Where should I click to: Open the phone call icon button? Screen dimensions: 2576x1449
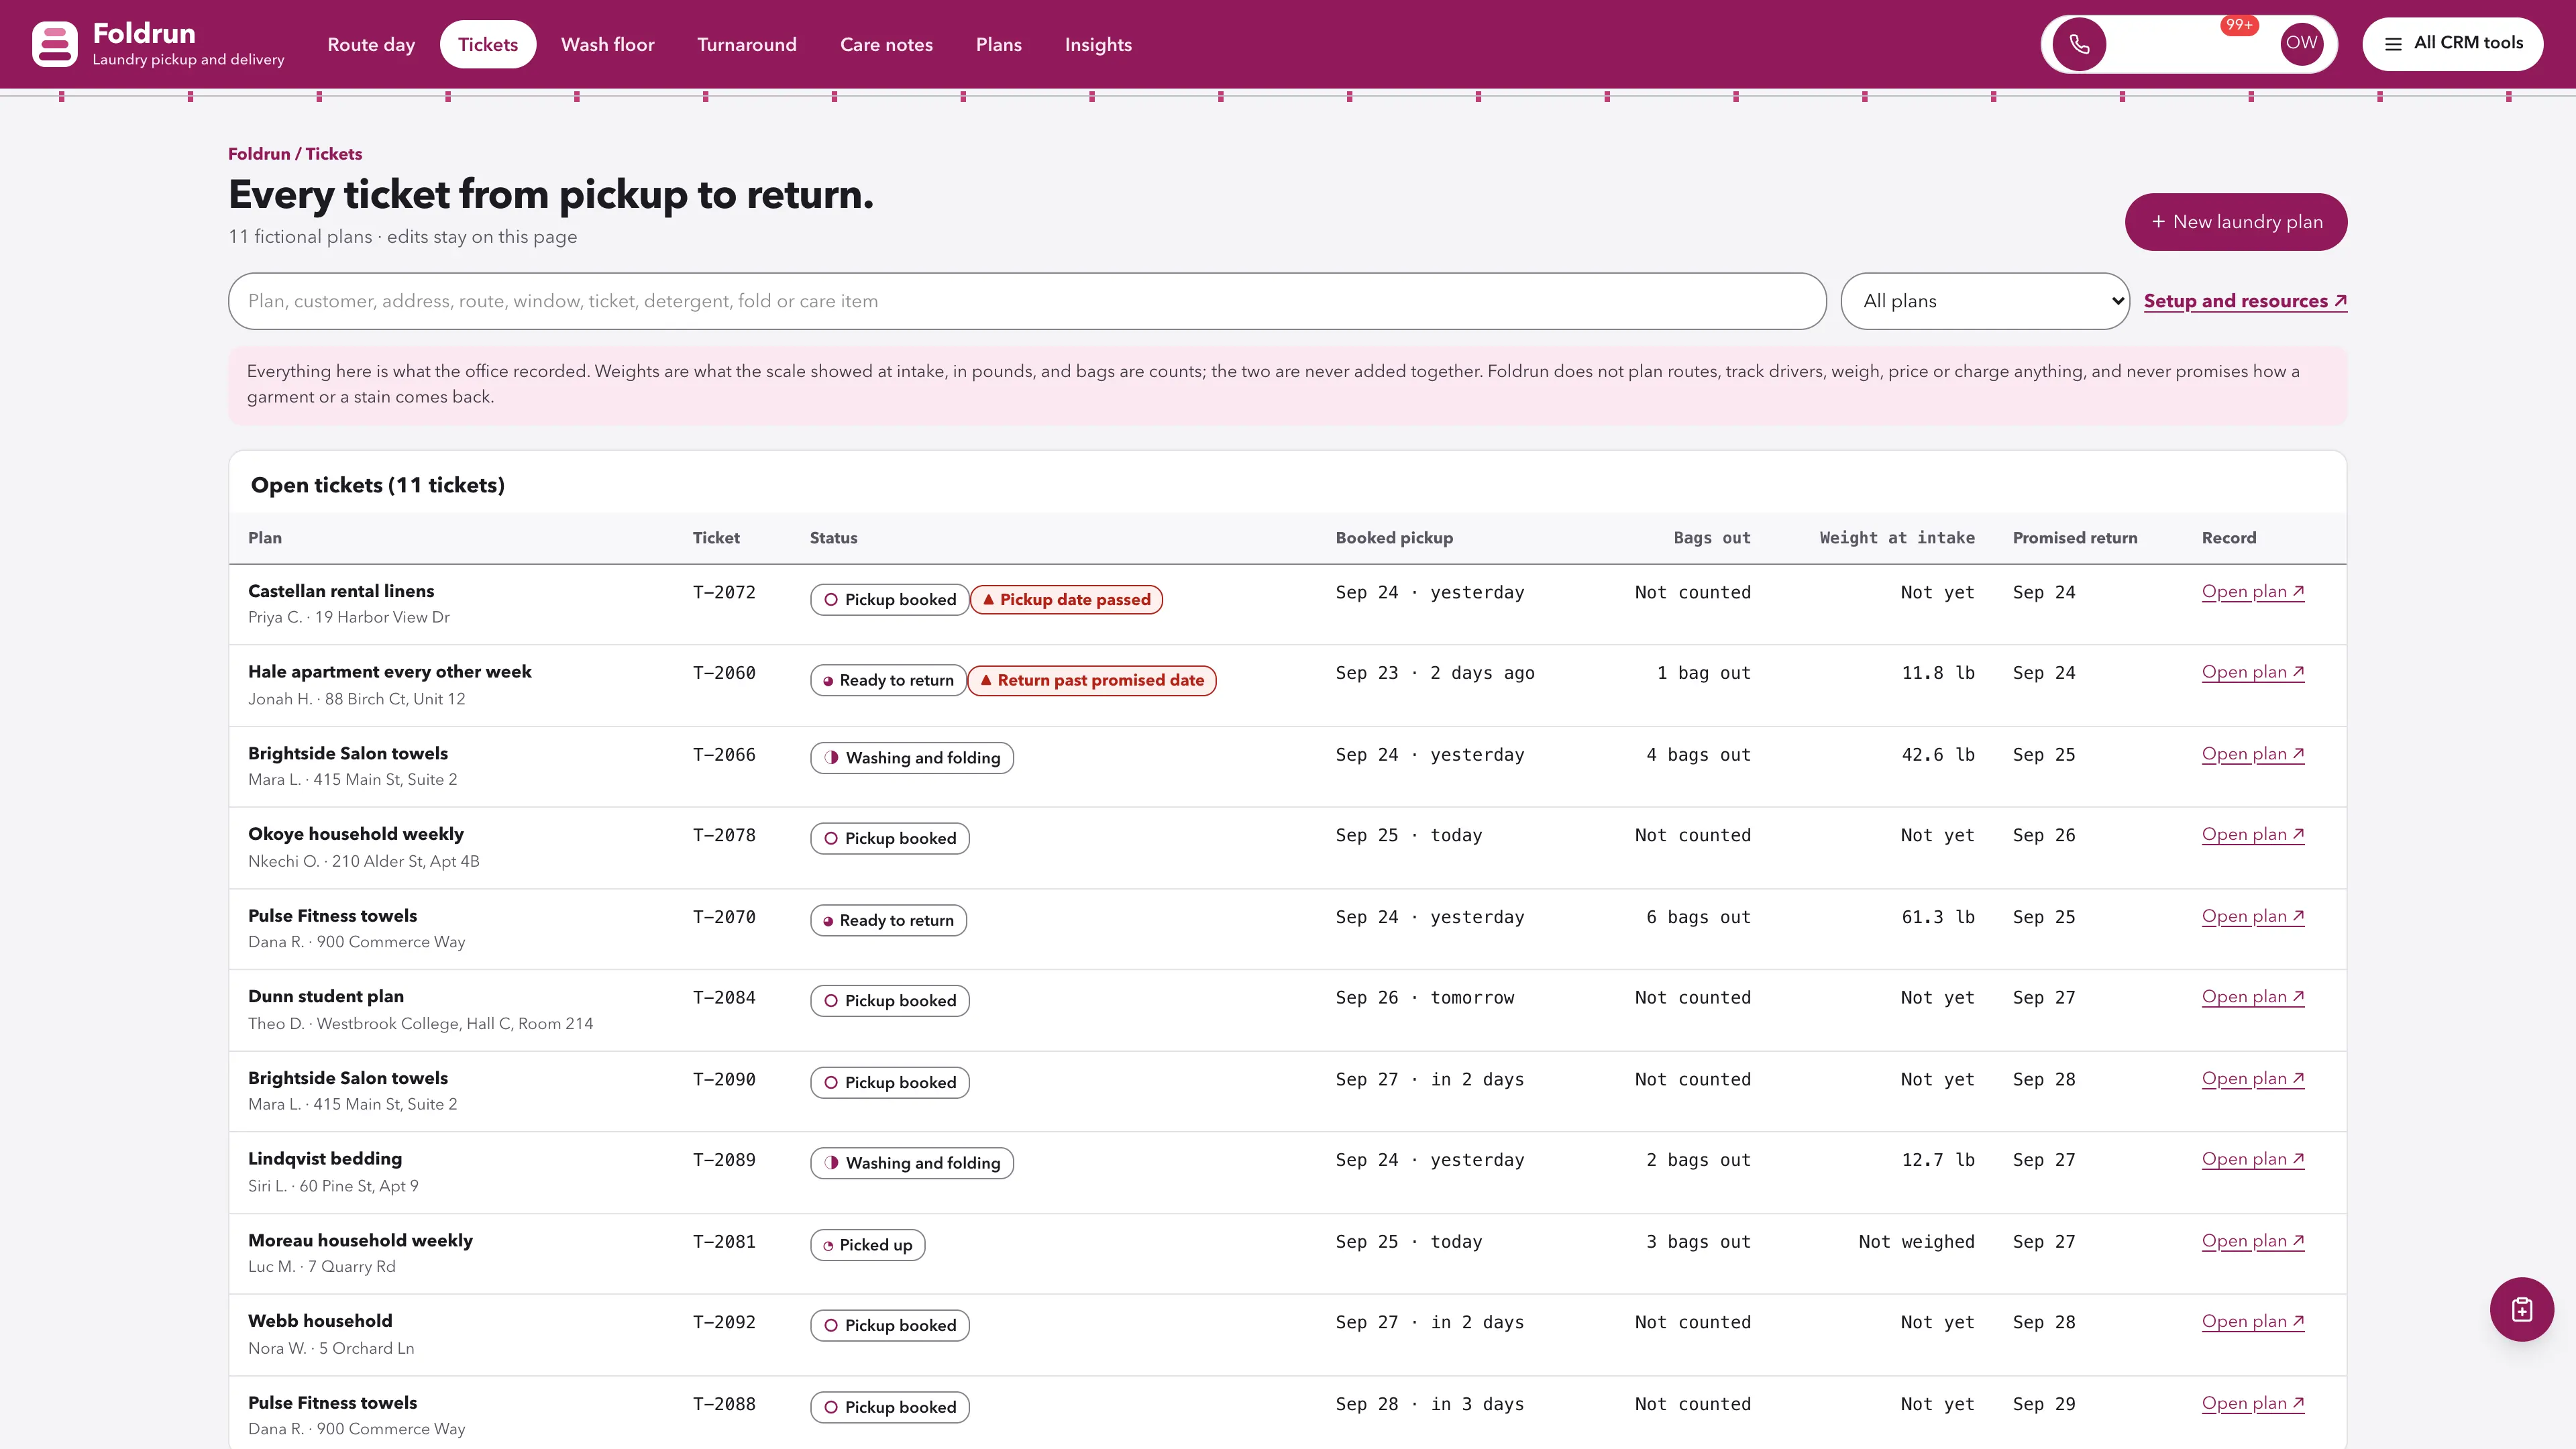point(2079,44)
